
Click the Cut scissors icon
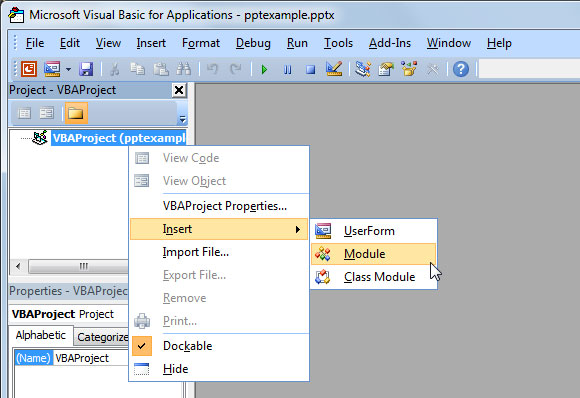pyautogui.click(x=115, y=69)
